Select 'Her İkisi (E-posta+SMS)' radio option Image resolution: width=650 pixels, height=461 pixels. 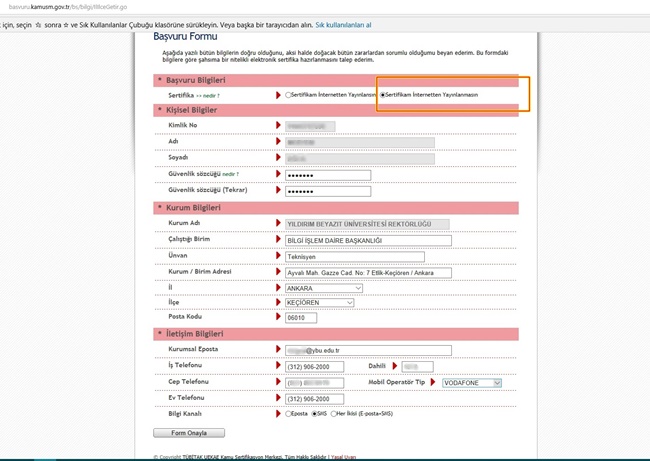coord(336,413)
